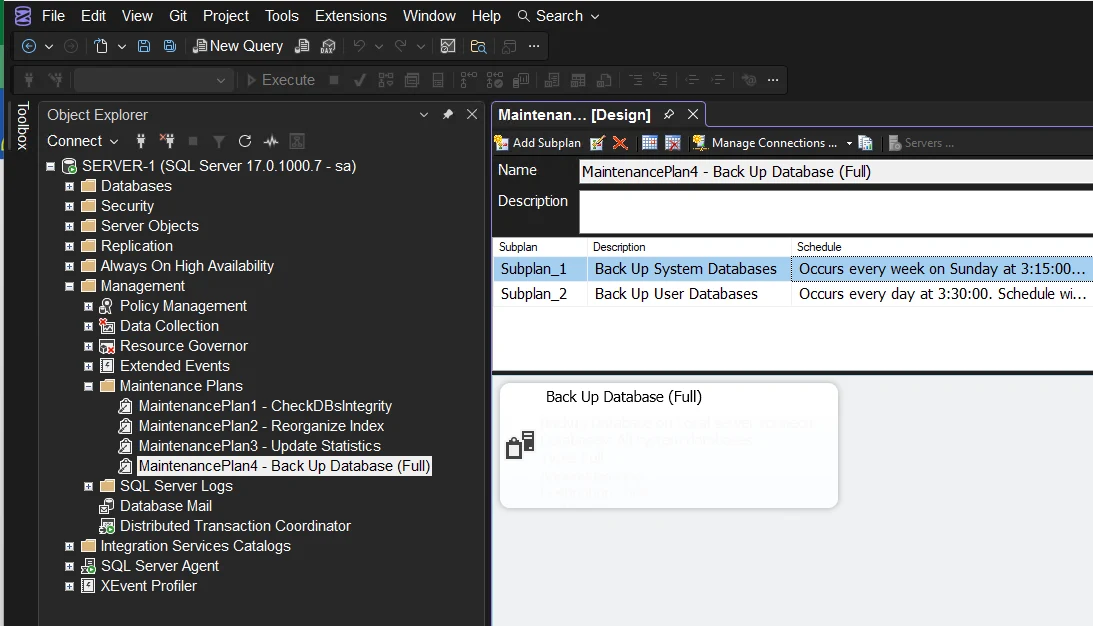This screenshot has height=626, width=1093.
Task: Open Activity Monitor from Object Explorer toolbar
Action: click(270, 141)
